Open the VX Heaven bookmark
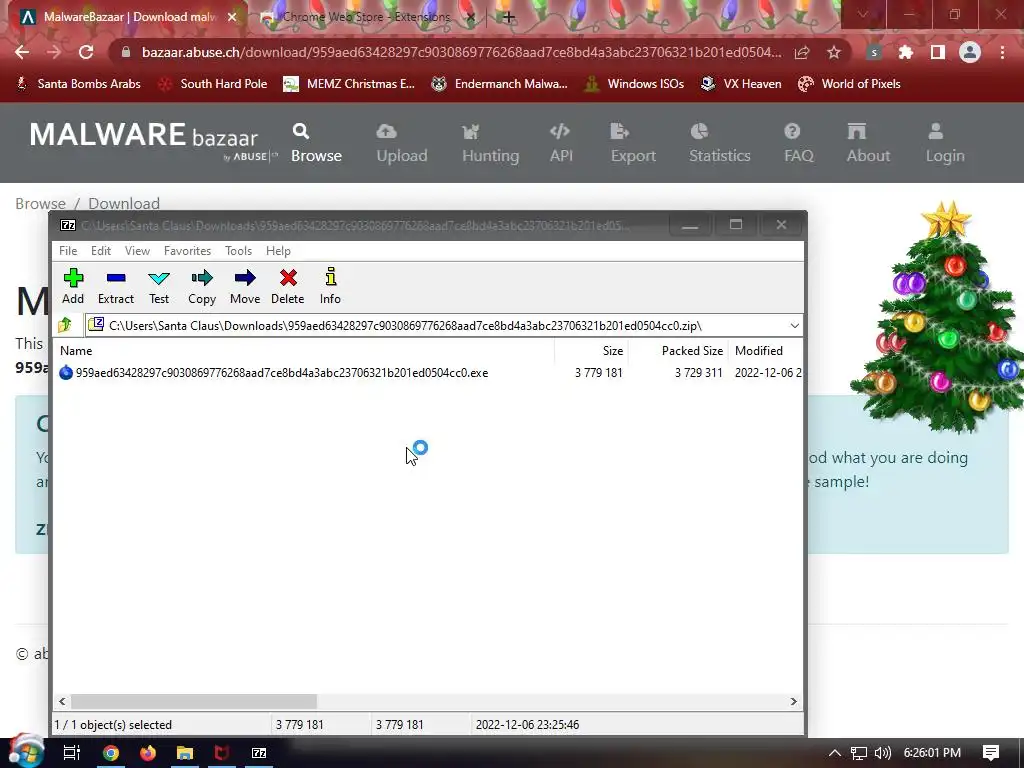This screenshot has width=1024, height=768. tap(741, 84)
